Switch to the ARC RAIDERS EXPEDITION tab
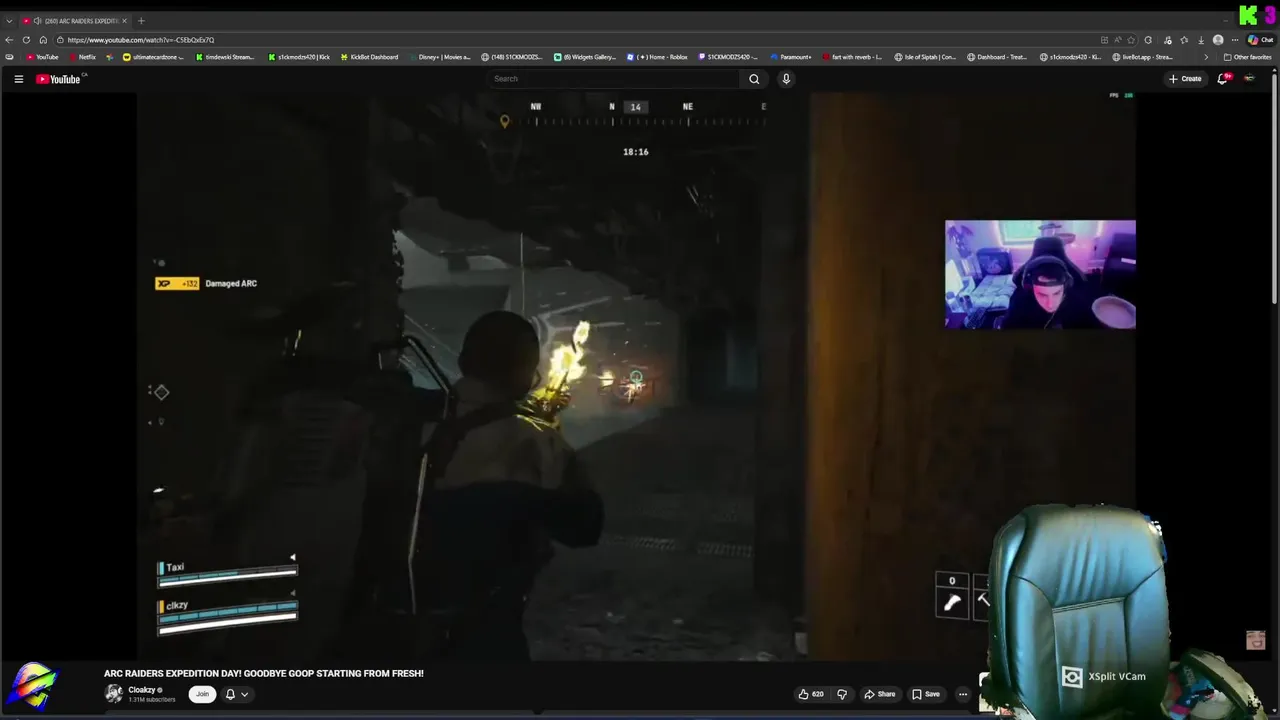Viewport: 1280px width, 720px height. (75, 21)
